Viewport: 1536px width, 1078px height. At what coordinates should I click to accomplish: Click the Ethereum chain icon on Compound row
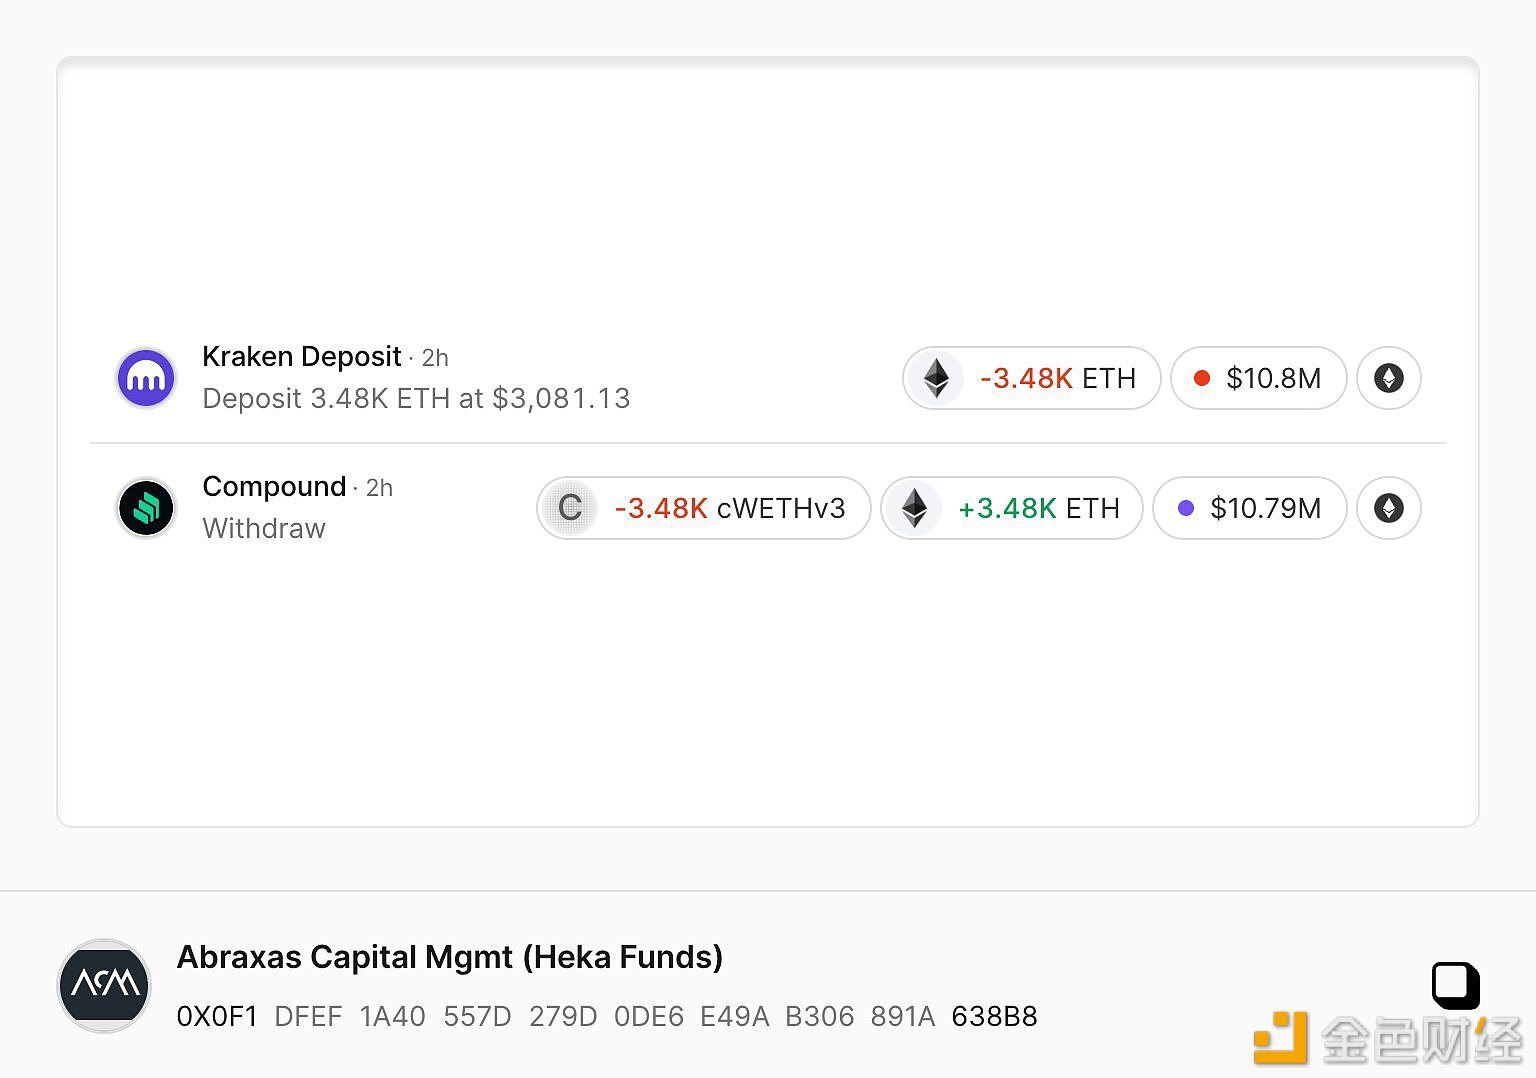coord(1388,508)
